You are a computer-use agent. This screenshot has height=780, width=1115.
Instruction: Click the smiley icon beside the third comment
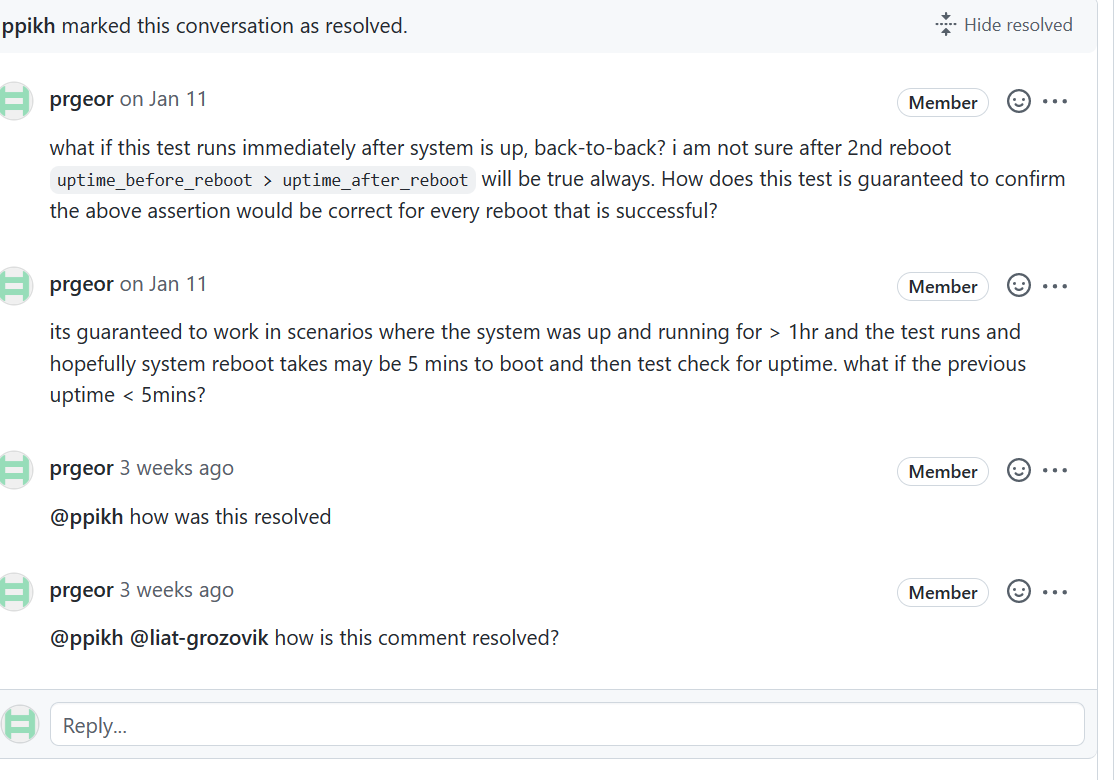[x=1019, y=470]
